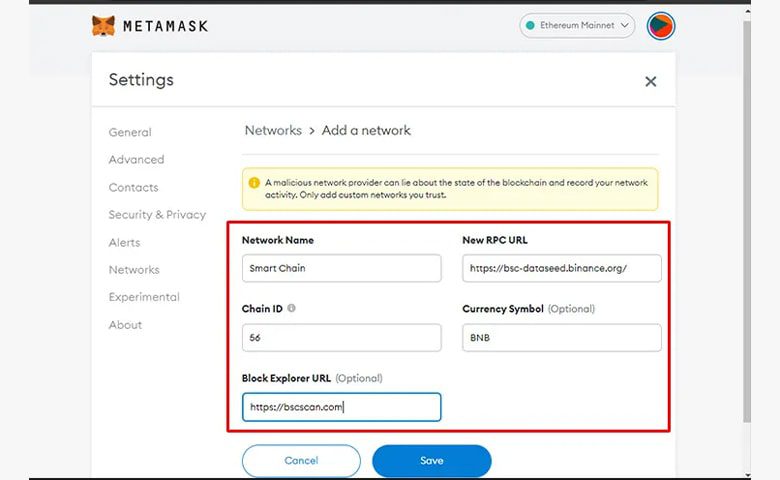
Task: Open the General settings tab
Action: click(130, 132)
